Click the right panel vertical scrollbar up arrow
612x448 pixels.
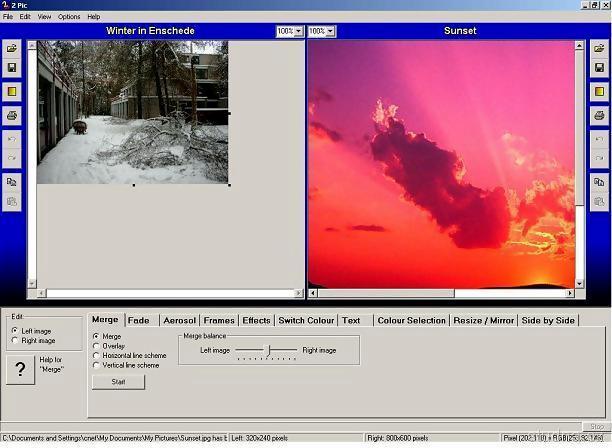click(x=579, y=45)
